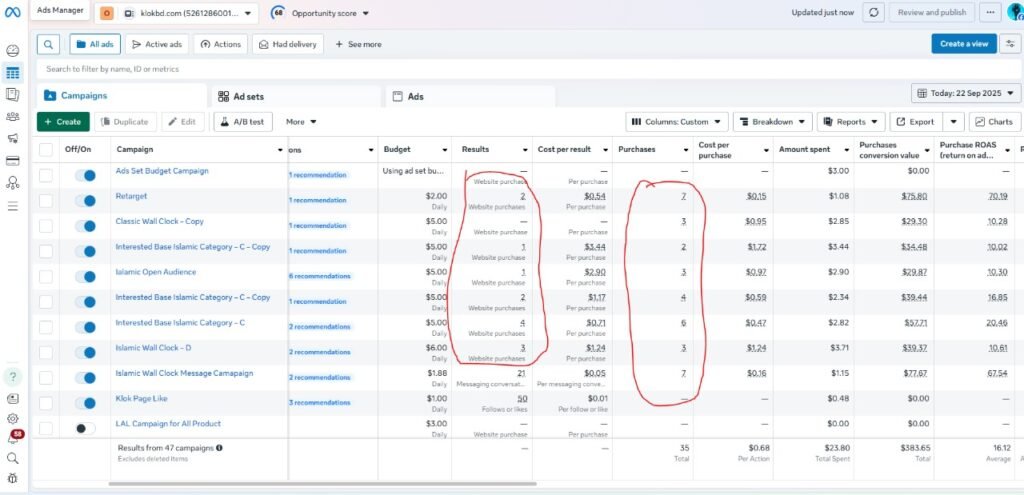1024x495 pixels.
Task: Toggle off the Retarget campaign
Action: pyautogui.click(x=85, y=201)
